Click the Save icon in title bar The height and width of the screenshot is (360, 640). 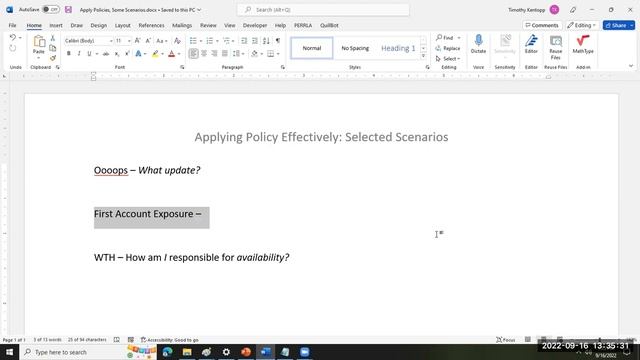pyautogui.click(x=68, y=9)
